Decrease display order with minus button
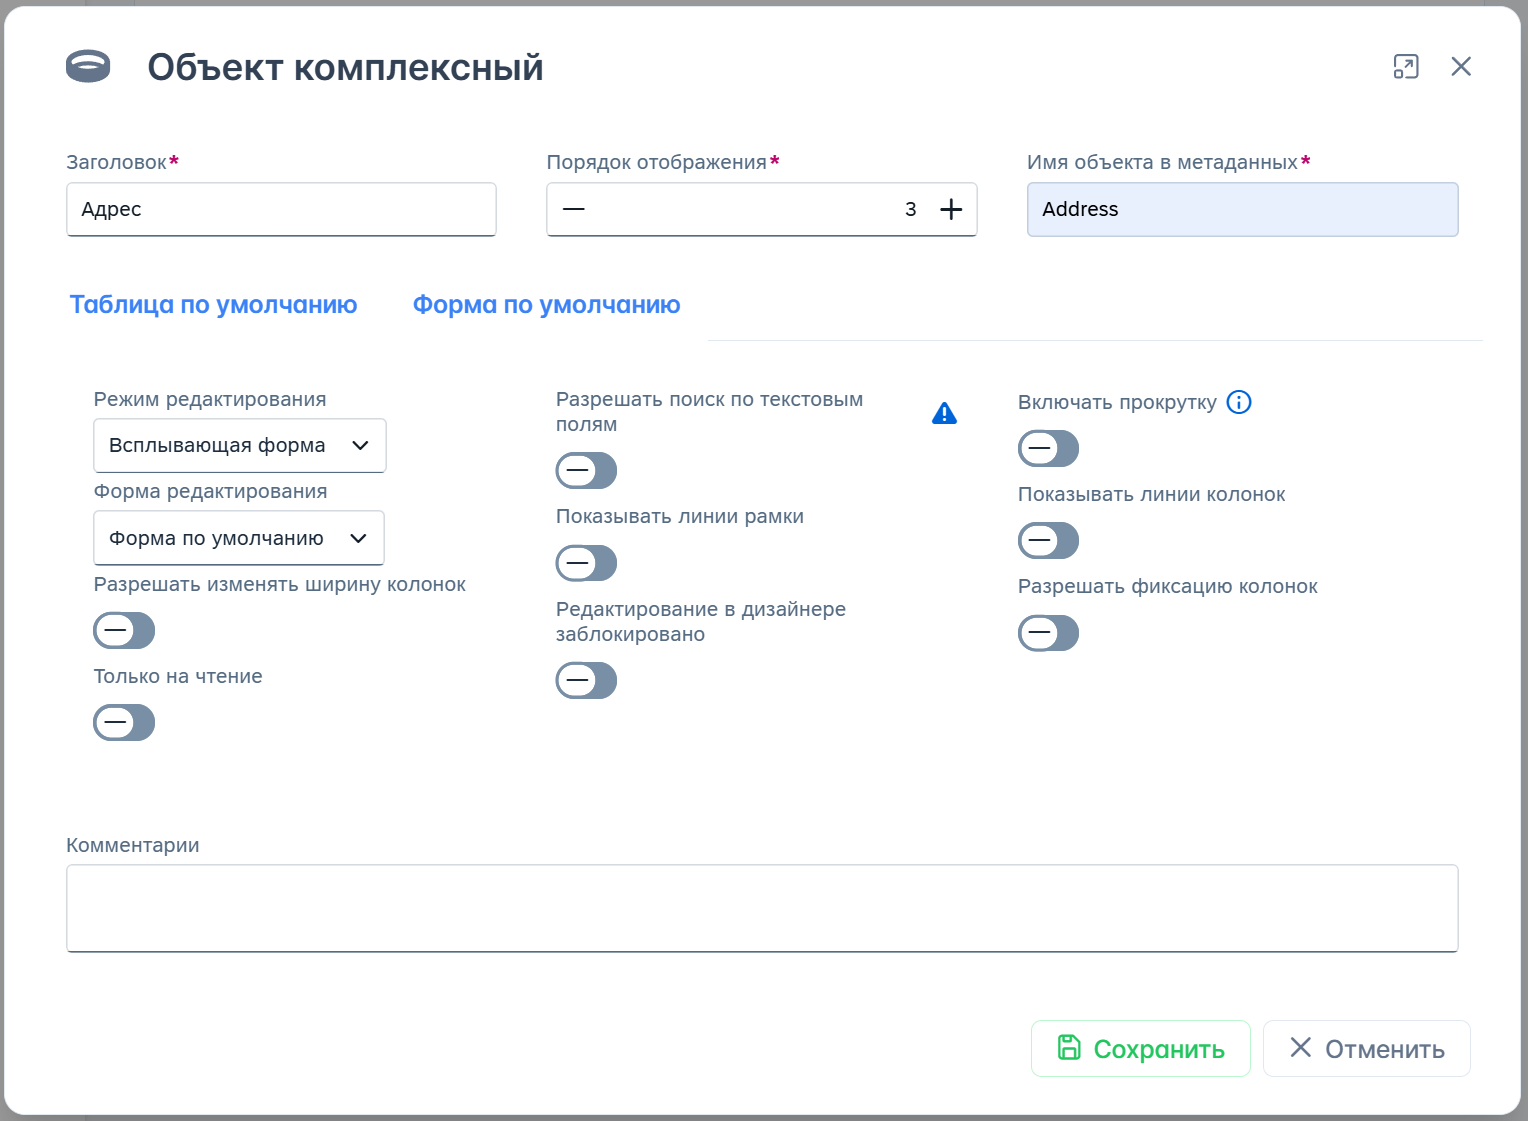The height and width of the screenshot is (1121, 1528). click(574, 209)
